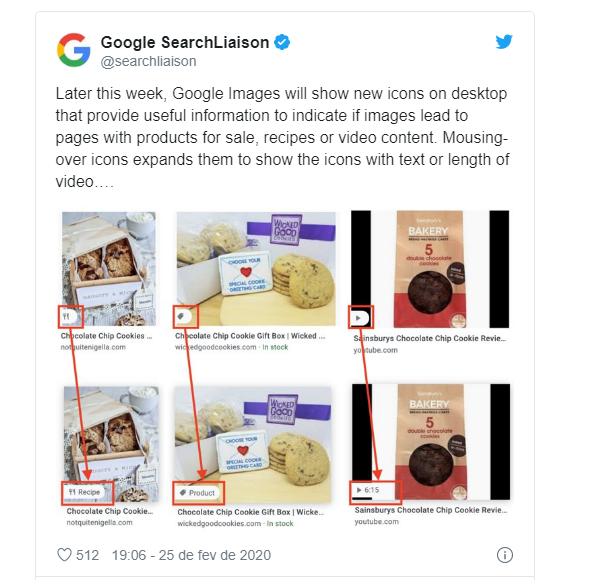
Task: Click the 6:15 video length badge
Action: pos(368,490)
